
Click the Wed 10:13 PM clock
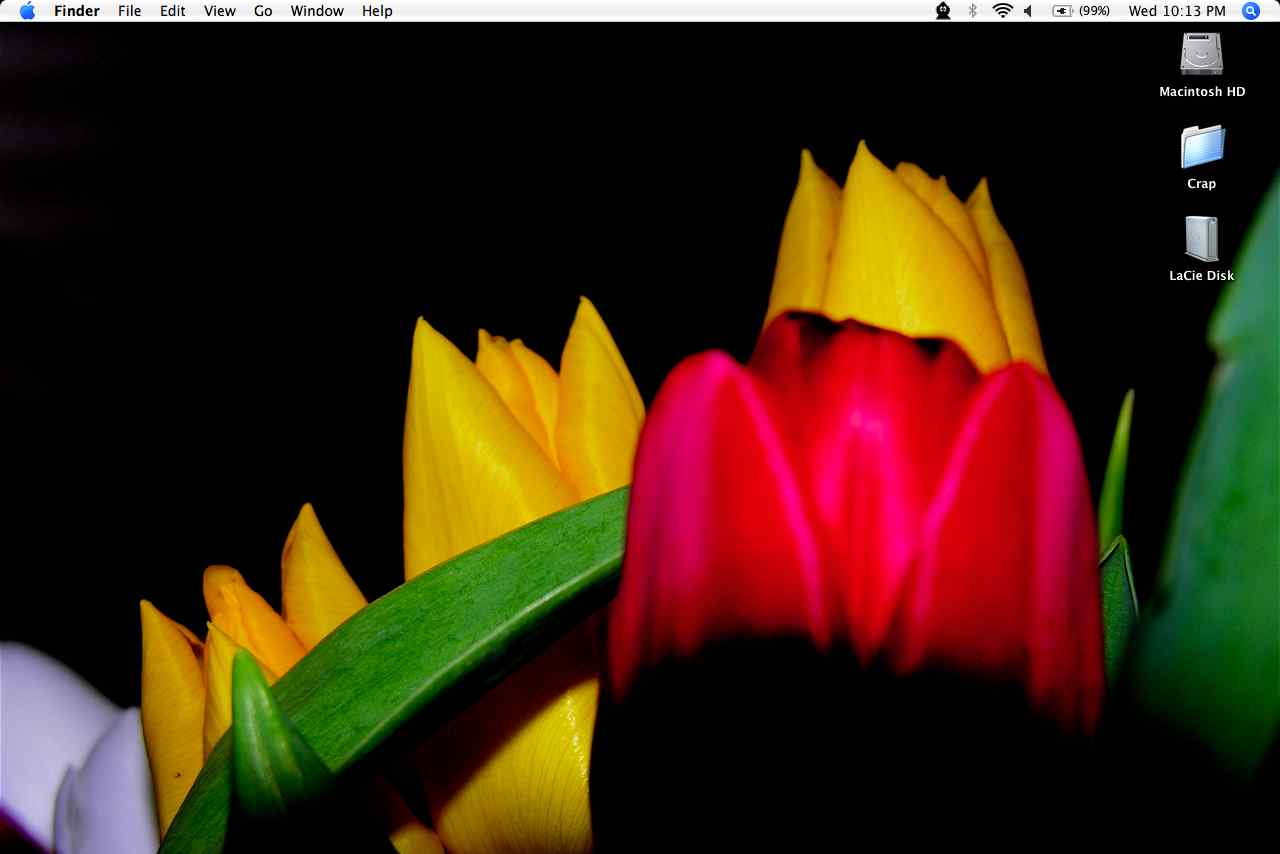1177,11
